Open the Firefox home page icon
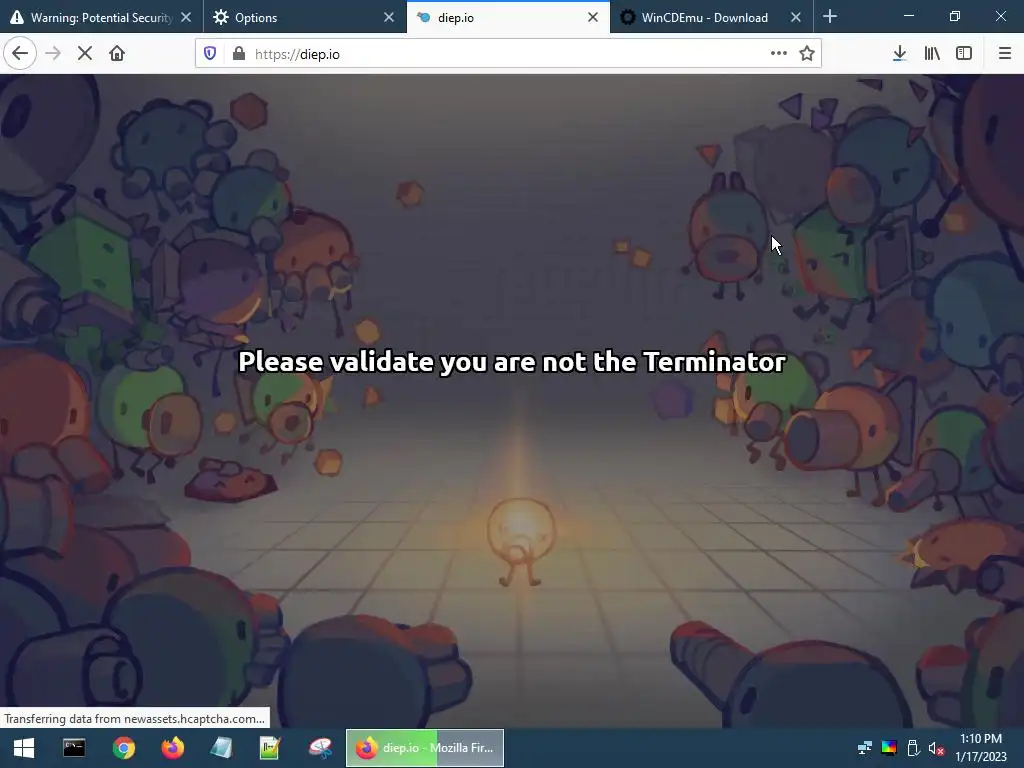 pyautogui.click(x=117, y=54)
